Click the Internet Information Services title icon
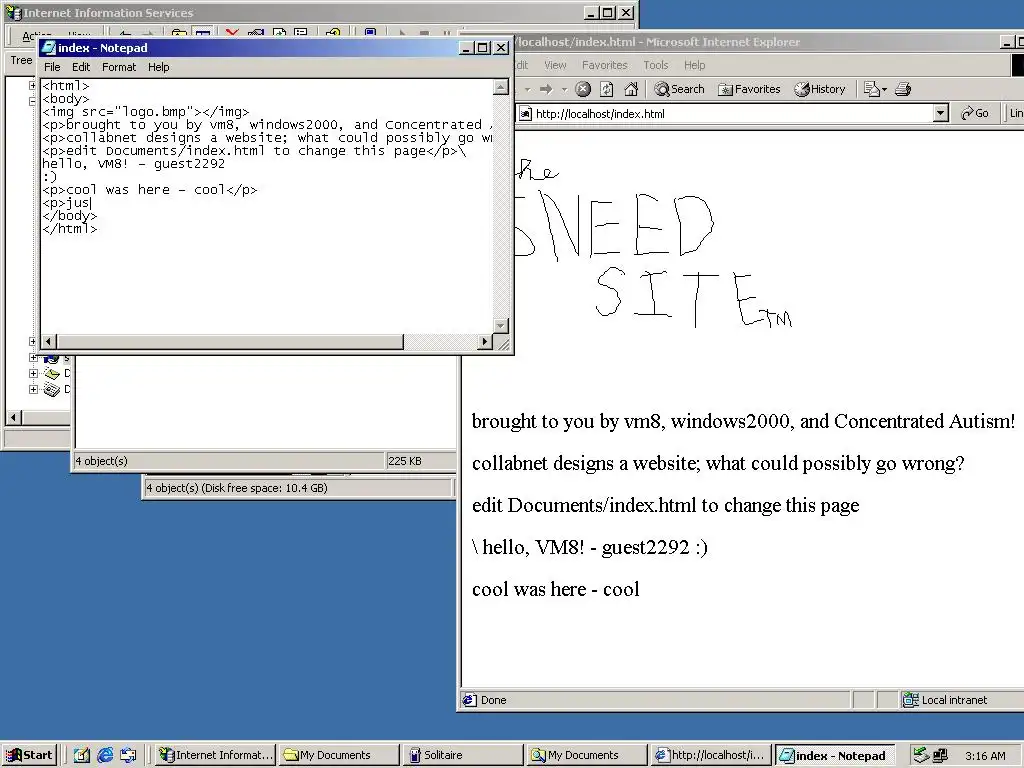 (13, 12)
